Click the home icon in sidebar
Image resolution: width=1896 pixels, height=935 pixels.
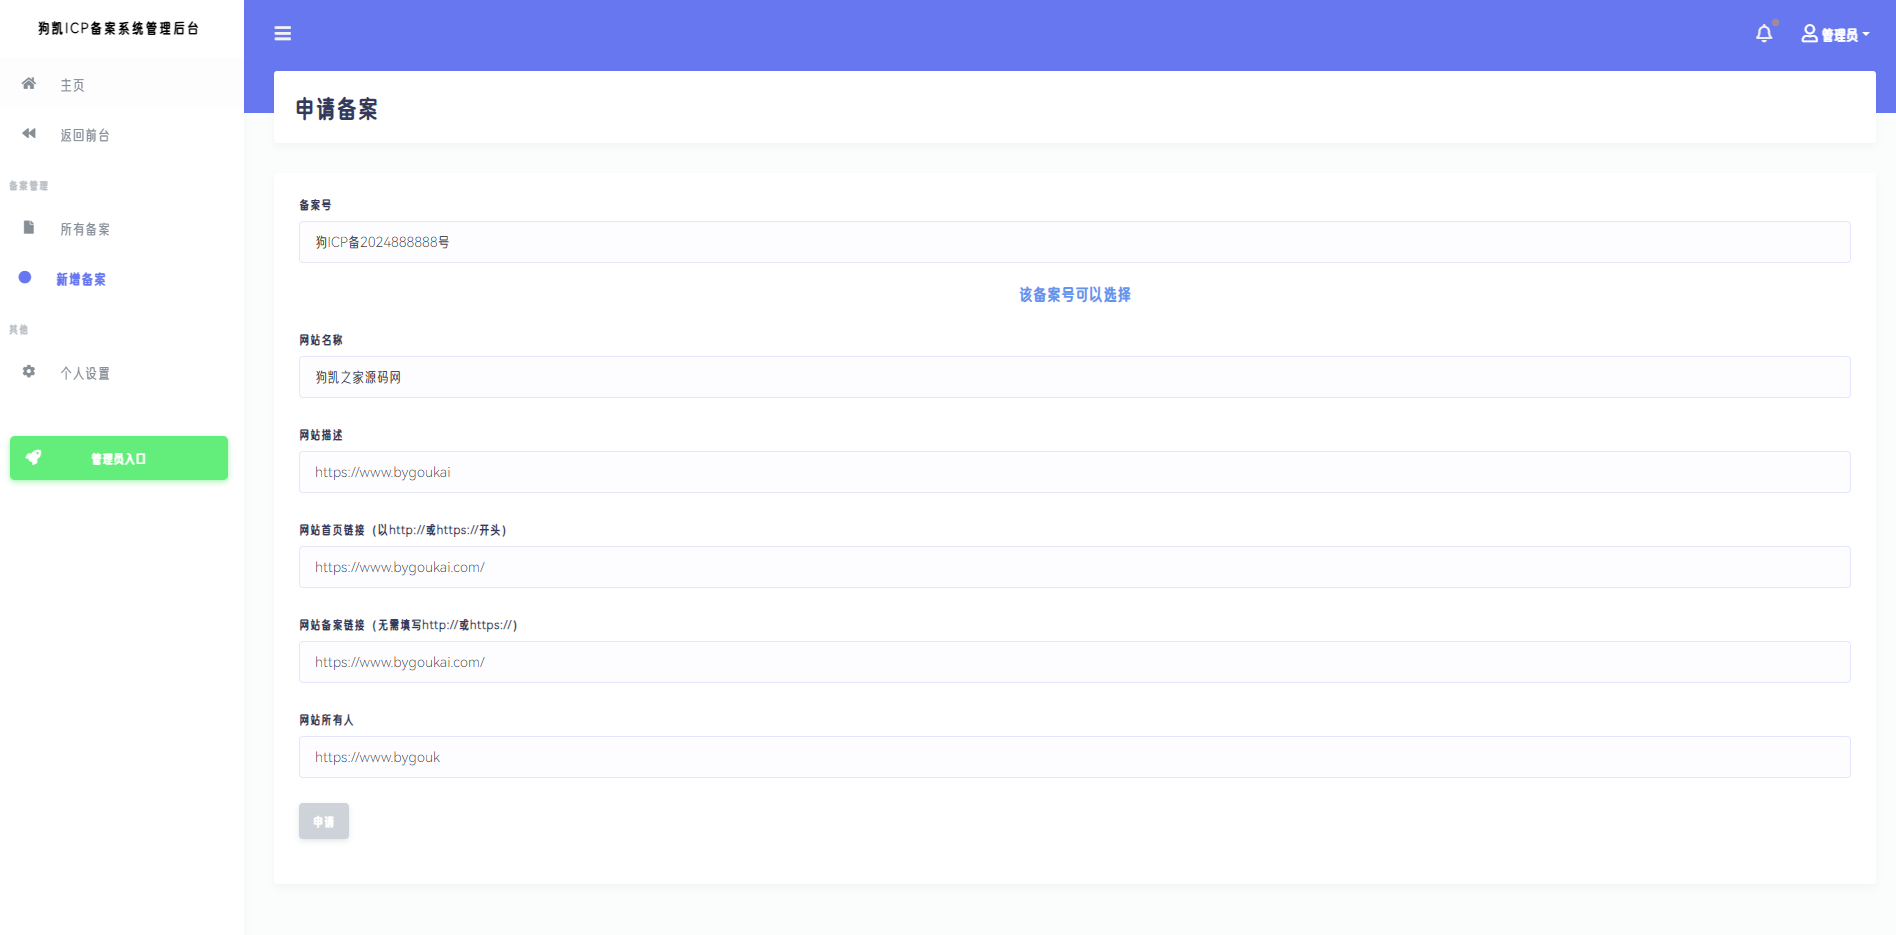(29, 84)
